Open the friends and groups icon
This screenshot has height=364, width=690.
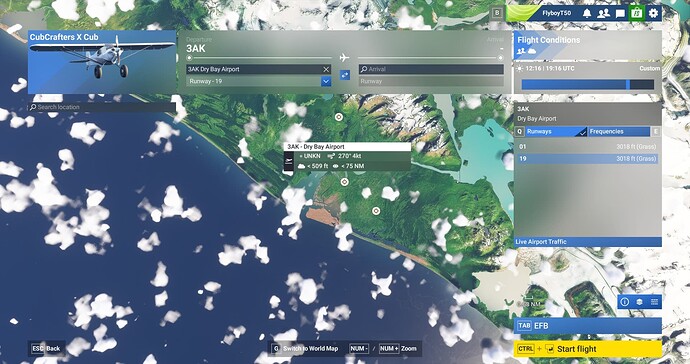[x=603, y=13]
